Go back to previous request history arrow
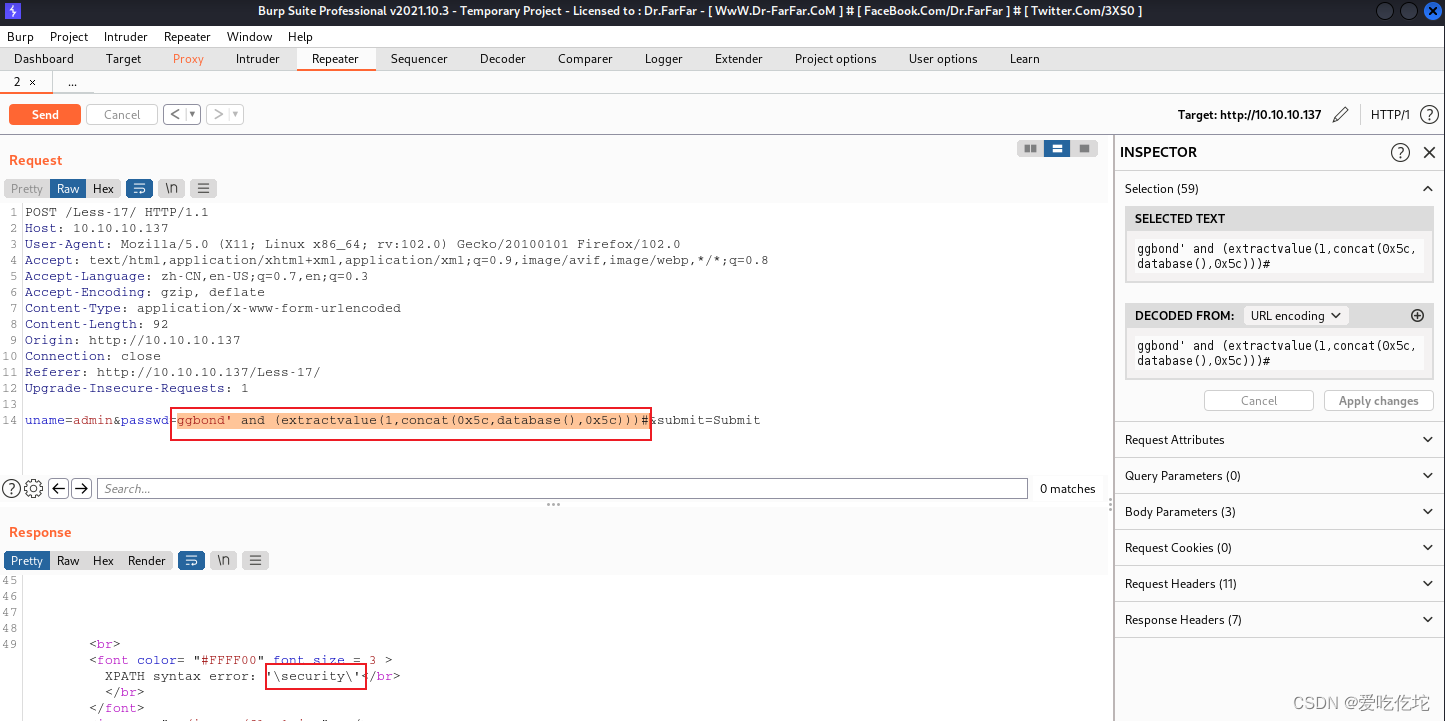This screenshot has height=721, width=1445. click(175, 115)
